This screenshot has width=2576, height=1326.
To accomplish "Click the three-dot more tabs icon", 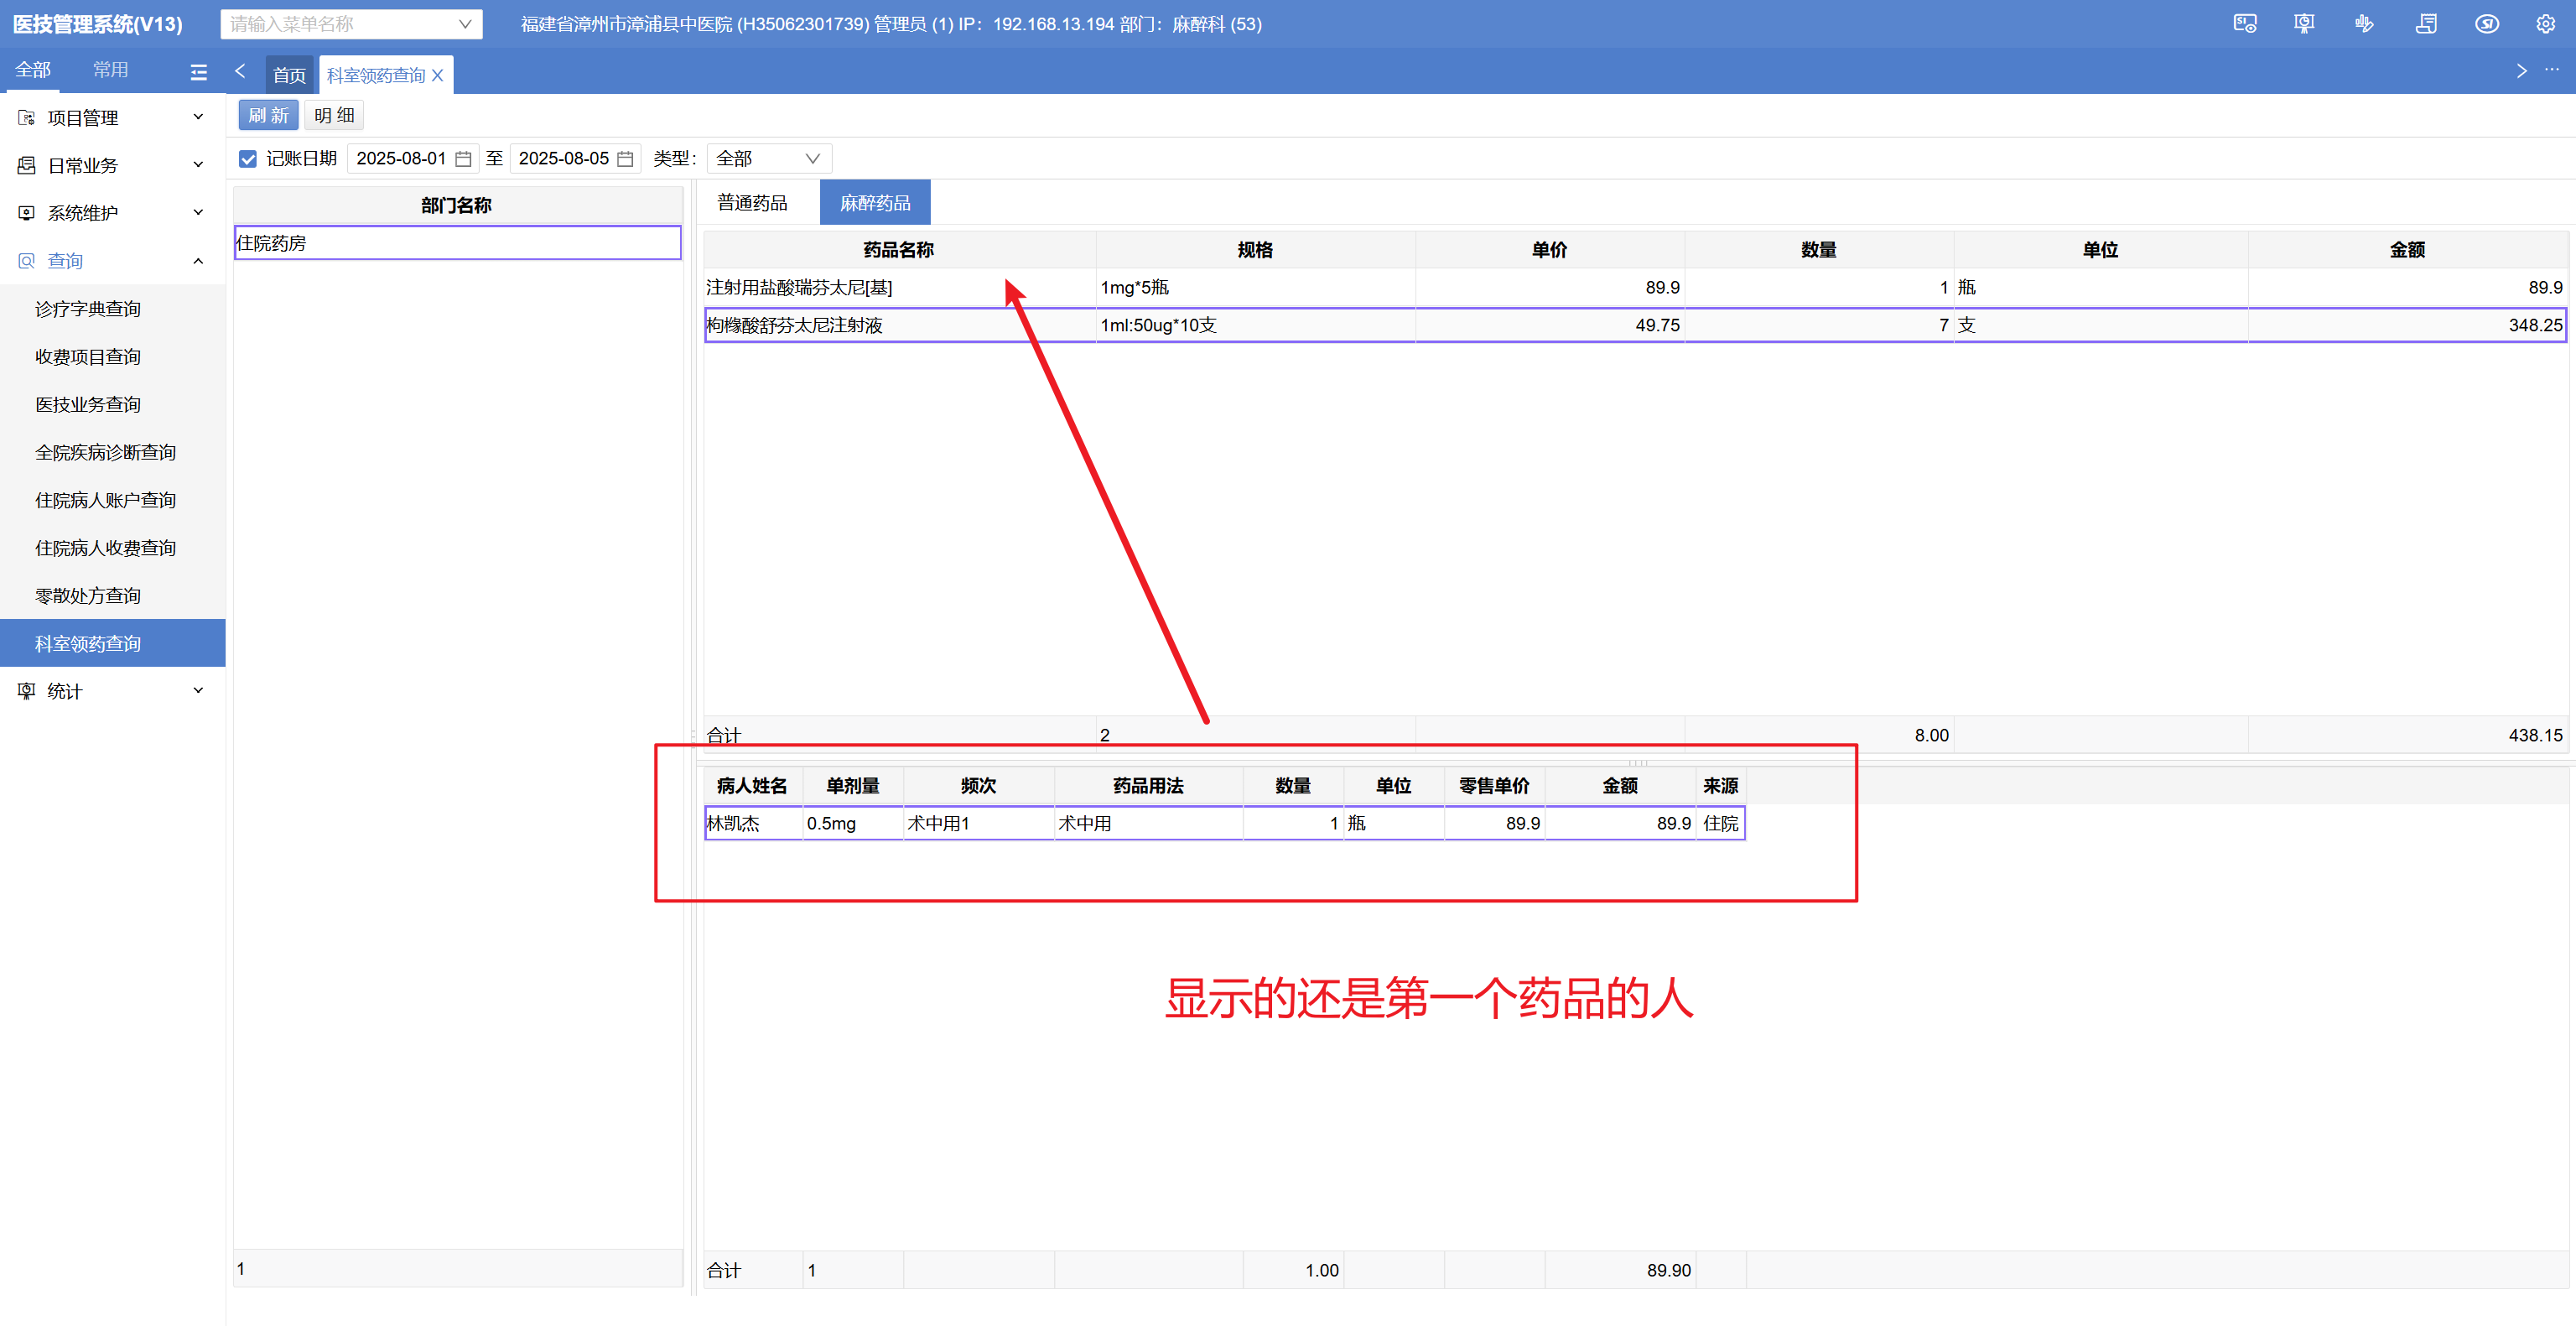I will pos(2552,70).
